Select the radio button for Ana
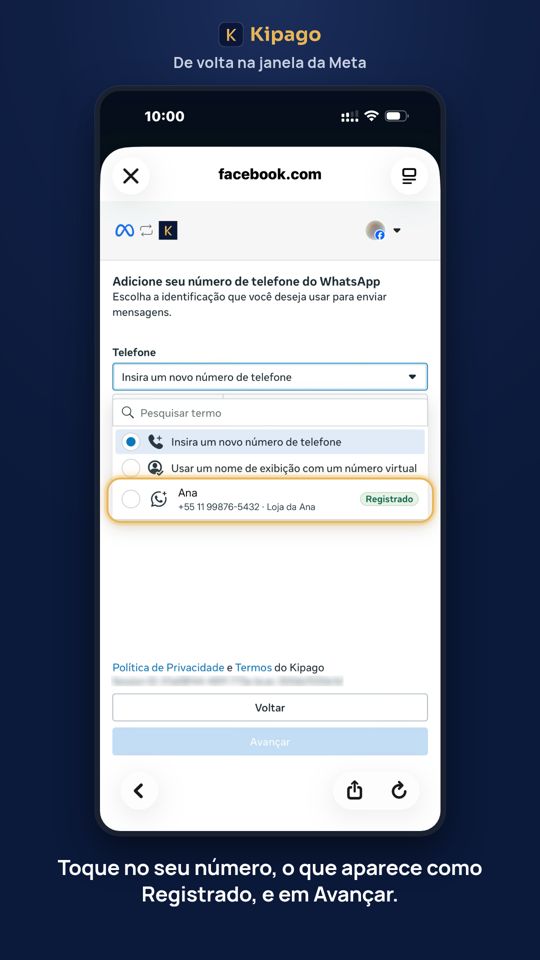Image resolution: width=540 pixels, height=960 pixels. point(130,500)
